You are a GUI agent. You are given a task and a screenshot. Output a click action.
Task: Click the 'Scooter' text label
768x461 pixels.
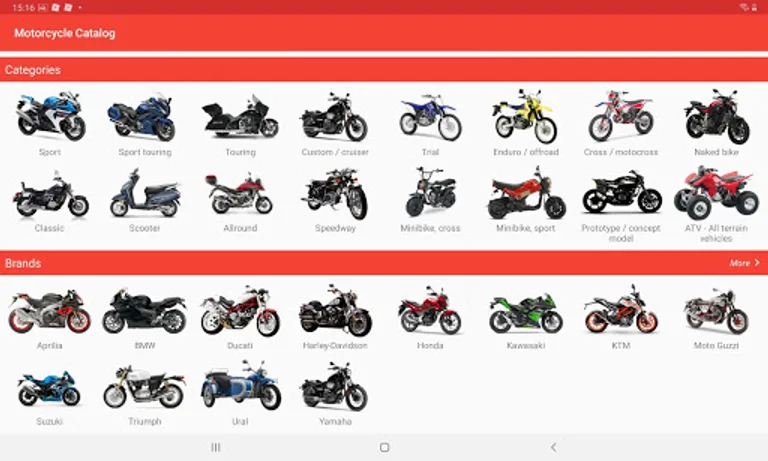(x=145, y=228)
